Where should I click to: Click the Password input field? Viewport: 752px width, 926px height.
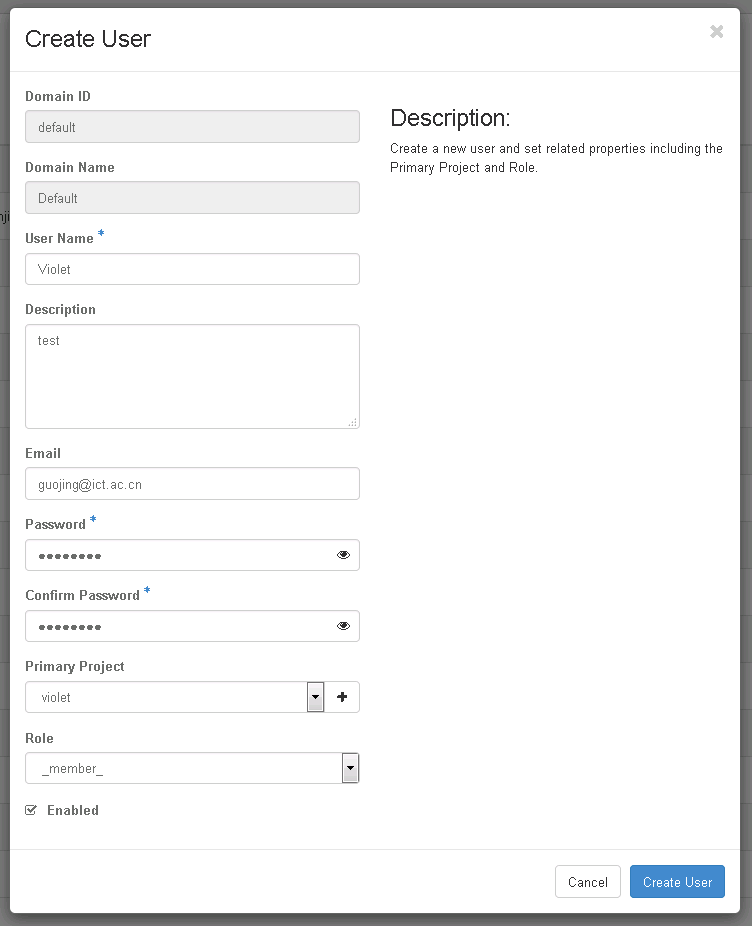coord(193,555)
